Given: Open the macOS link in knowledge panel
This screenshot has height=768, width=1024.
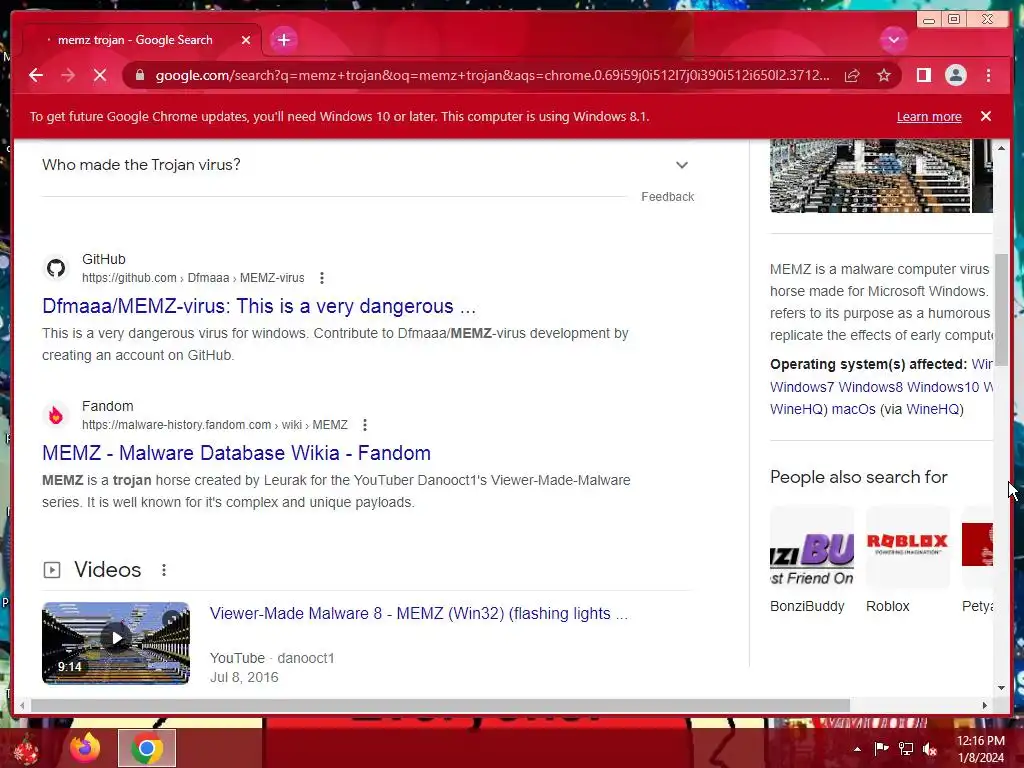Looking at the screenshot, I should pos(854,409).
